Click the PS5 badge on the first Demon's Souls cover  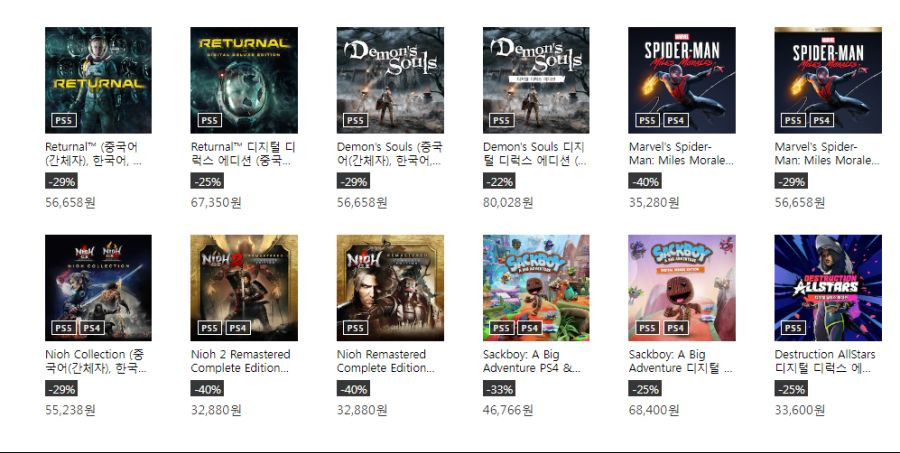coord(355,120)
